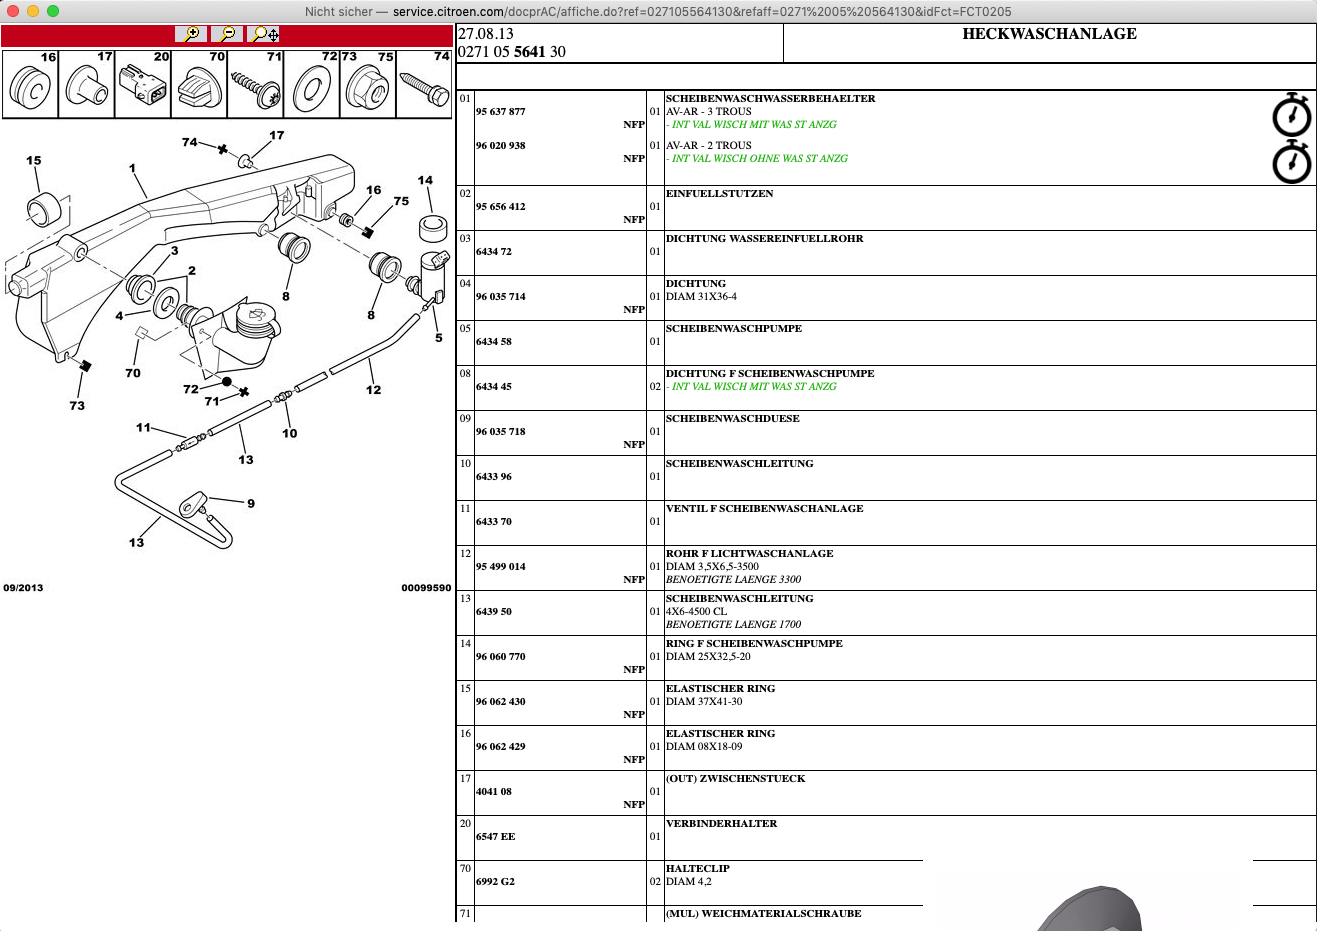Image resolution: width=1317 pixels, height=931 pixels.
Task: Click callout number 70 in the diagram
Action: [133, 373]
